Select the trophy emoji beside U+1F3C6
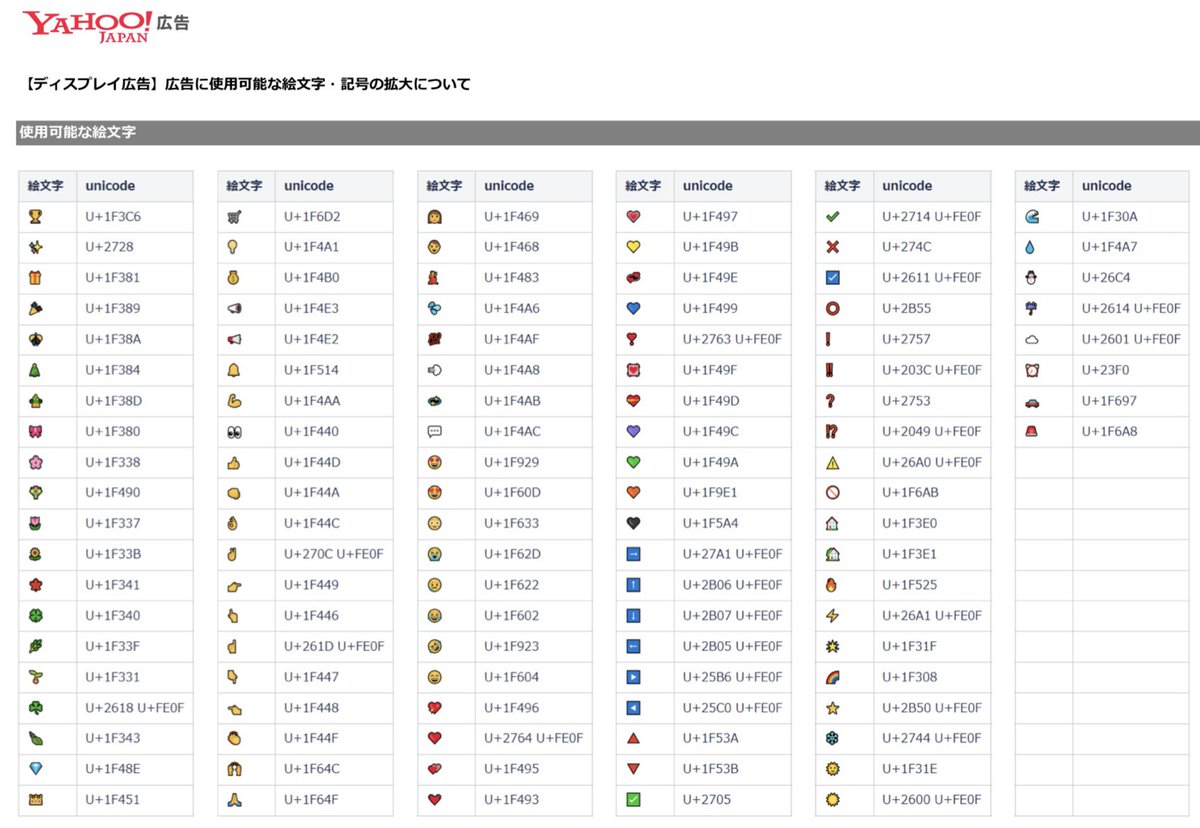Viewport: 1200px width, 828px height. (x=36, y=217)
